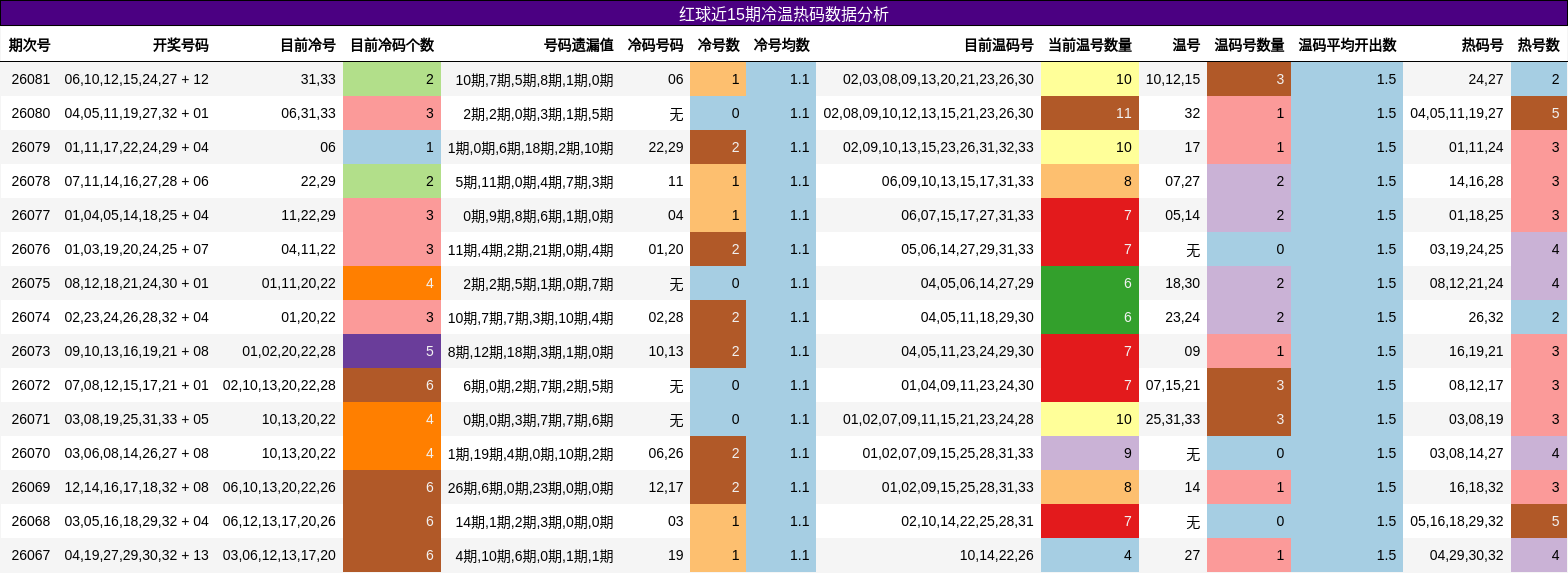Select period number 26079

(31, 147)
